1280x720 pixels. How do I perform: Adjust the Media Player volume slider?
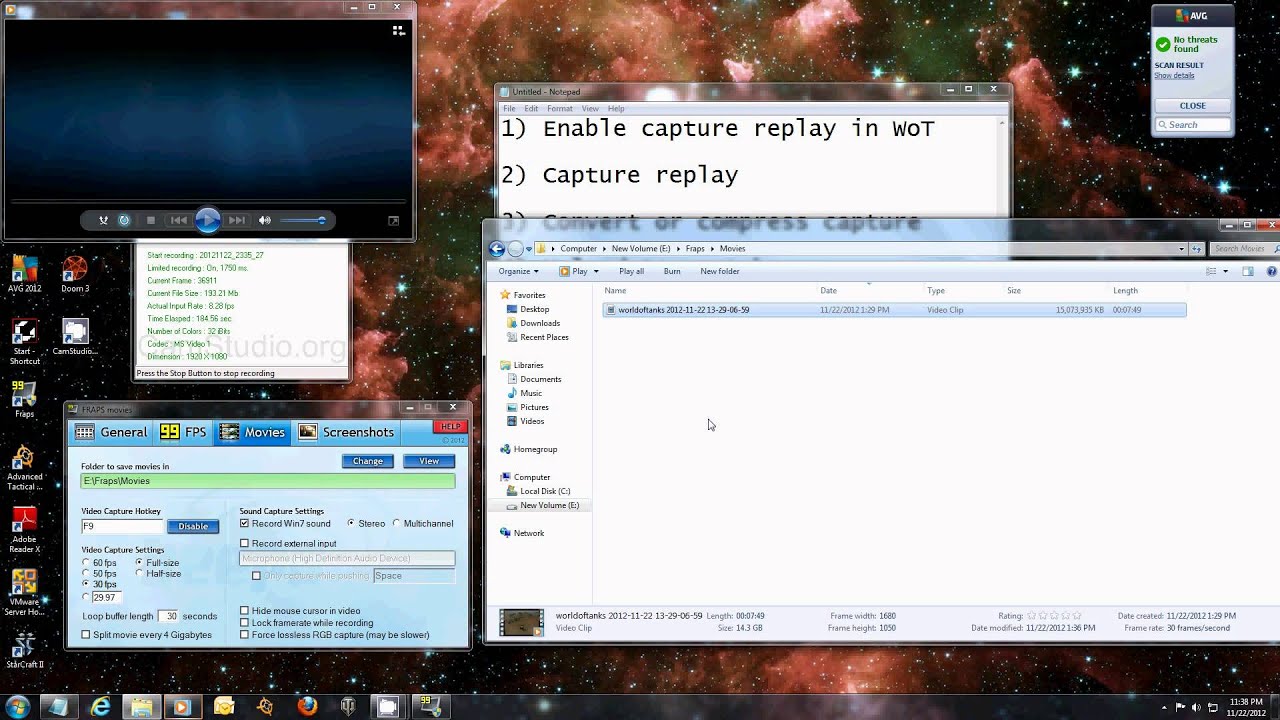(303, 220)
